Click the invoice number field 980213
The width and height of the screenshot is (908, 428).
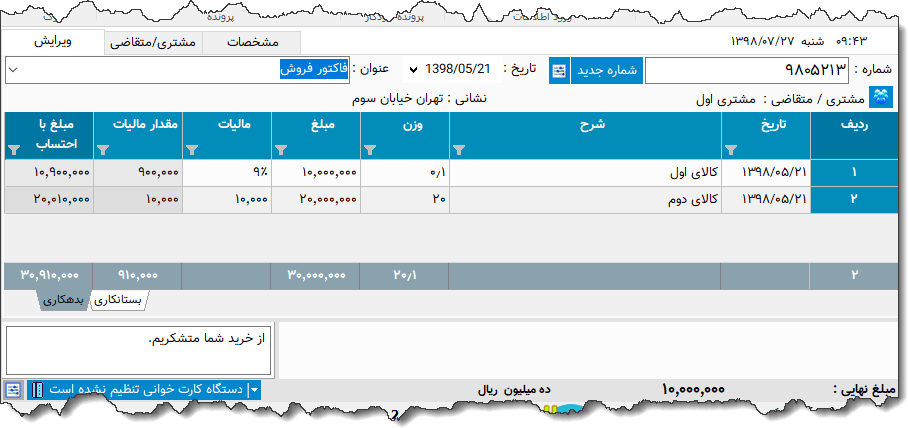tap(746, 71)
